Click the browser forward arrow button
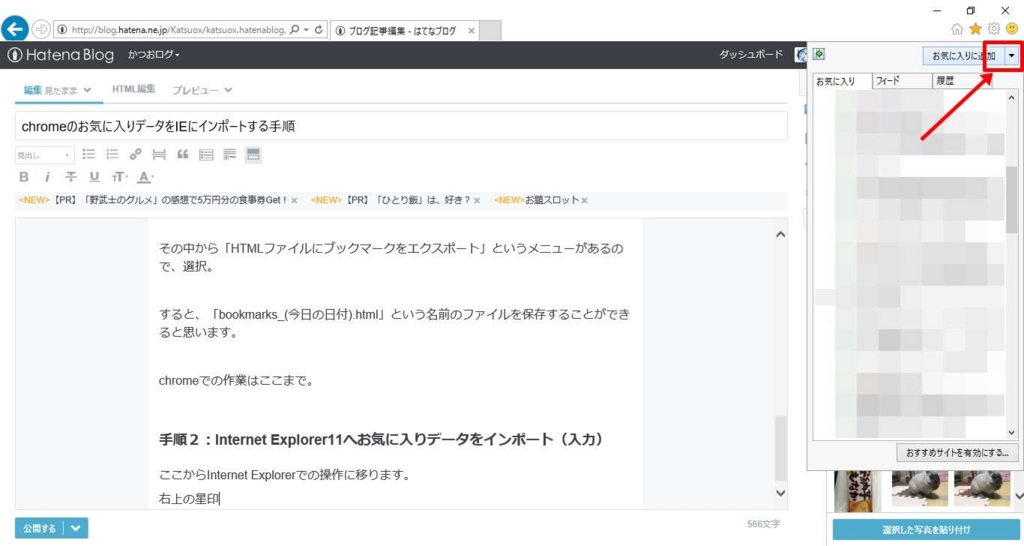The width and height of the screenshot is (1024, 546). pyautogui.click(x=41, y=29)
